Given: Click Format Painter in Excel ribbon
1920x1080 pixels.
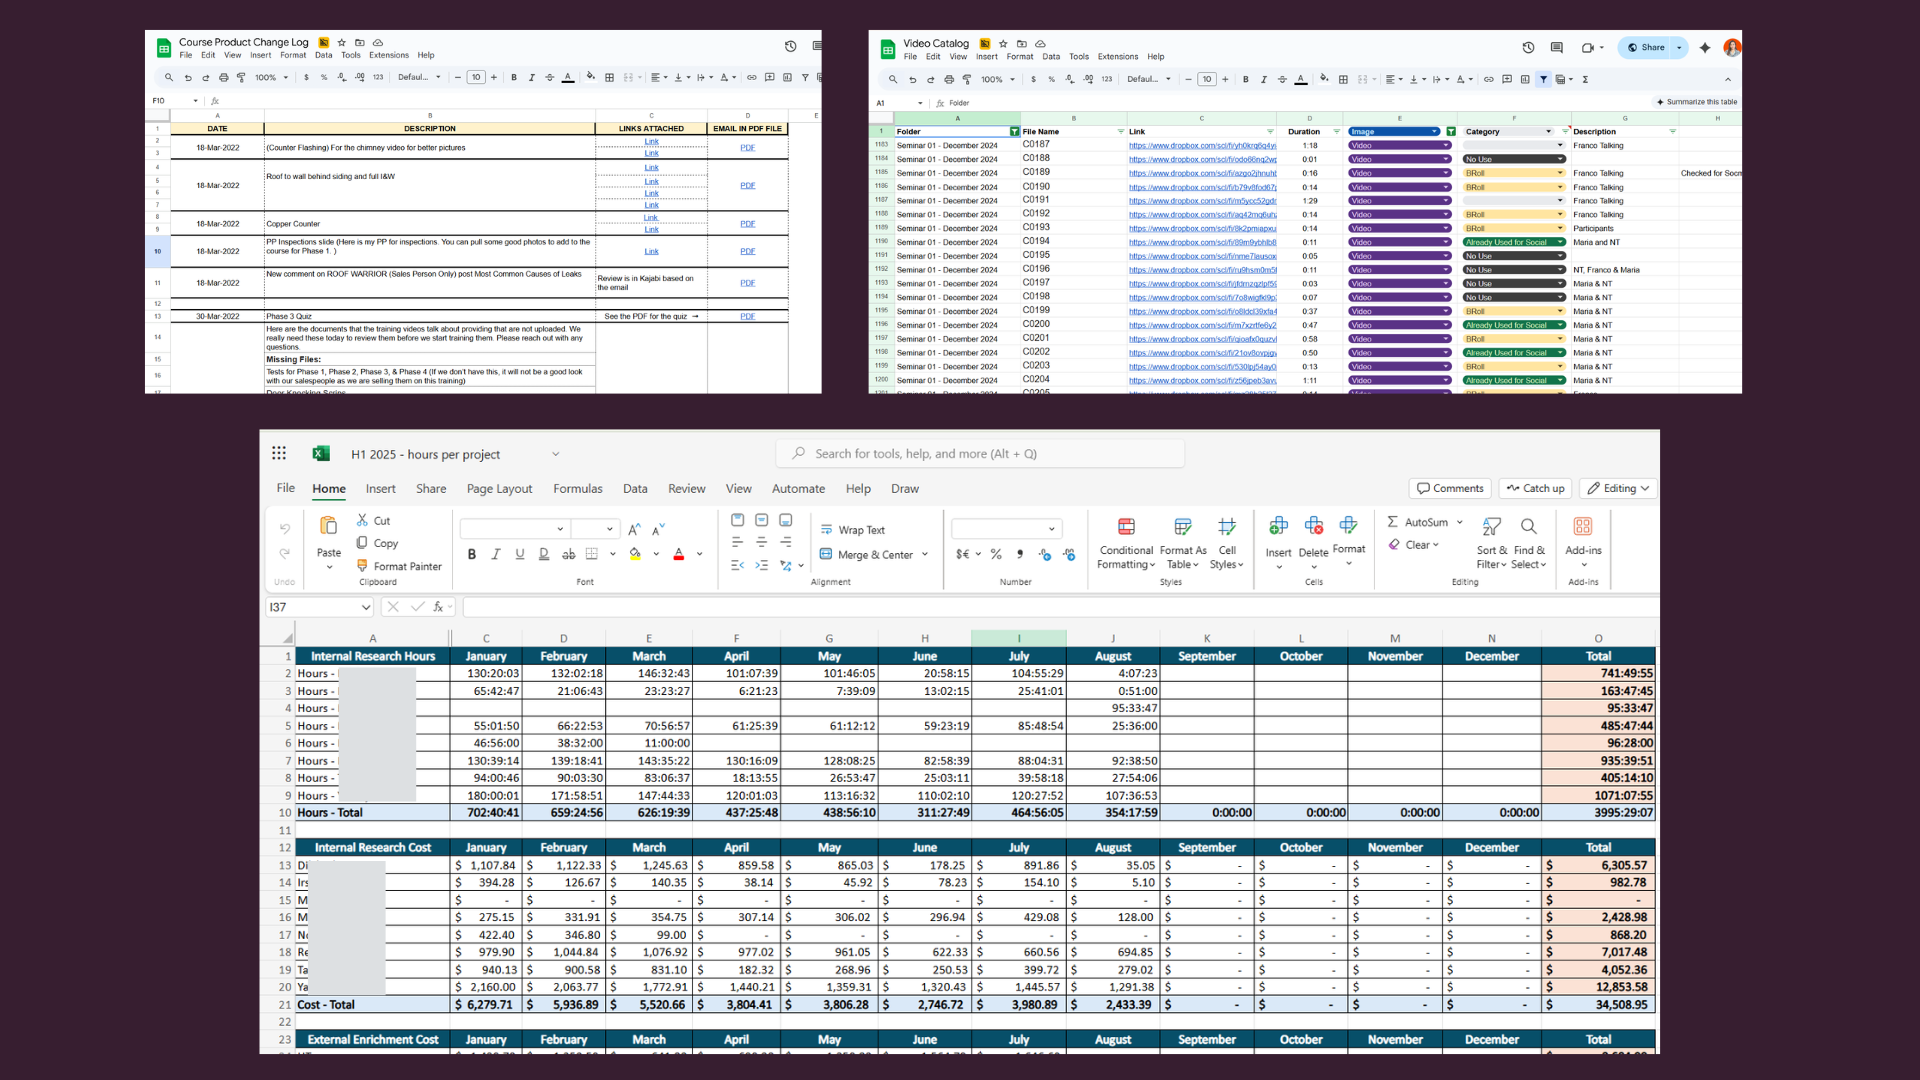Looking at the screenshot, I should click(399, 566).
